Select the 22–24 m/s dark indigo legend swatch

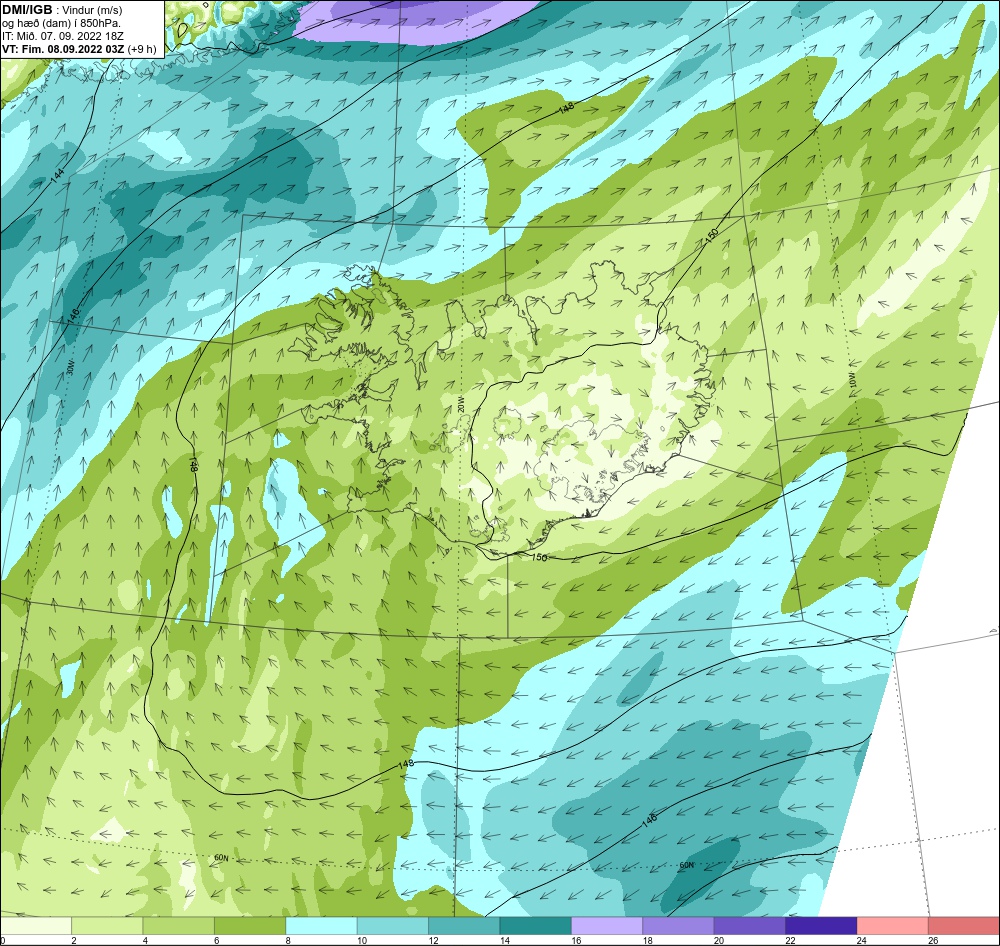point(821,925)
